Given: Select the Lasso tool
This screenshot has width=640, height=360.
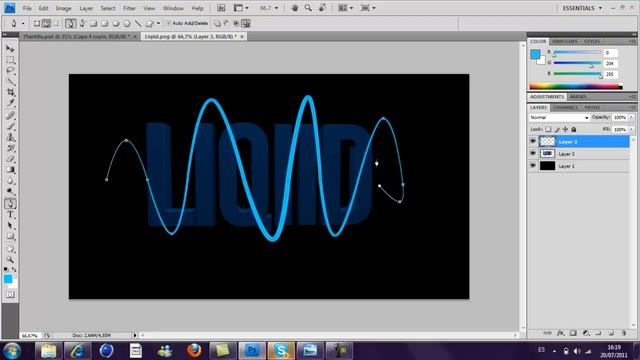Looking at the screenshot, I should click(10, 71).
